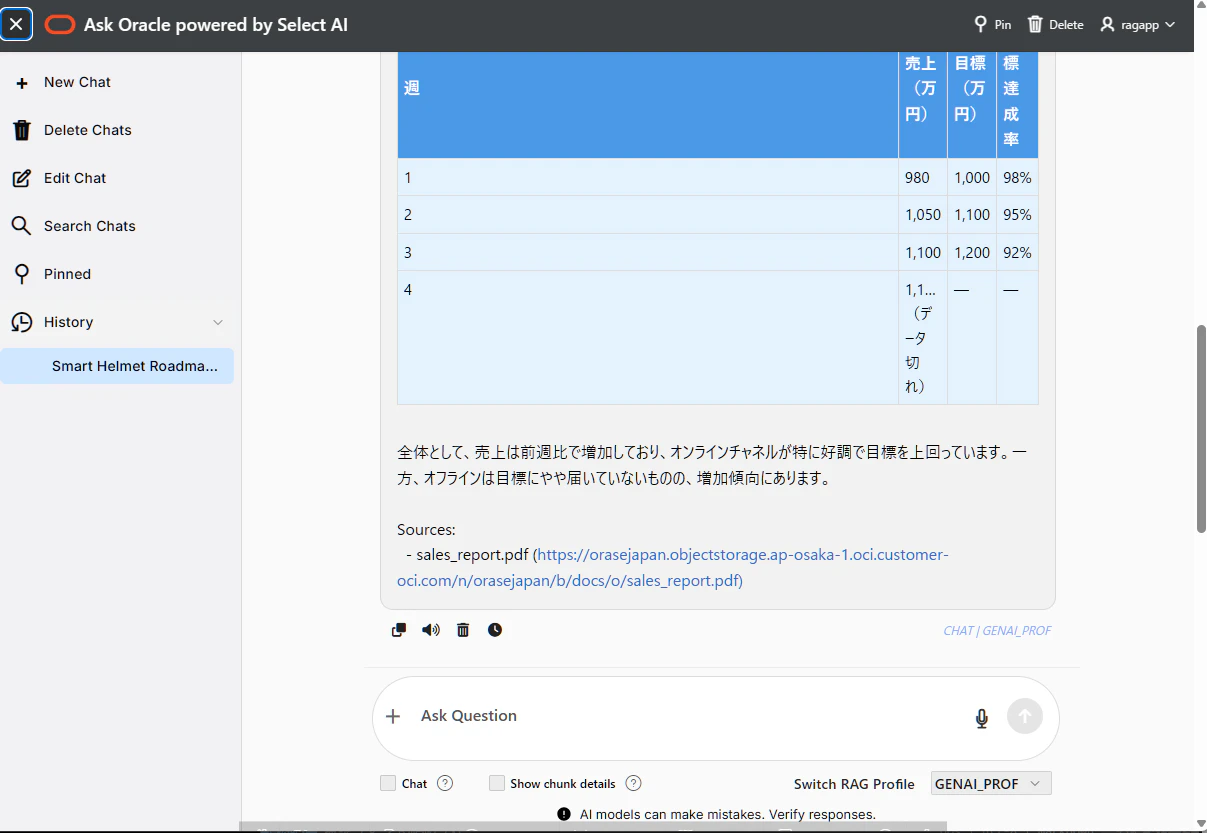Select the 92% achievement cell

(1017, 252)
